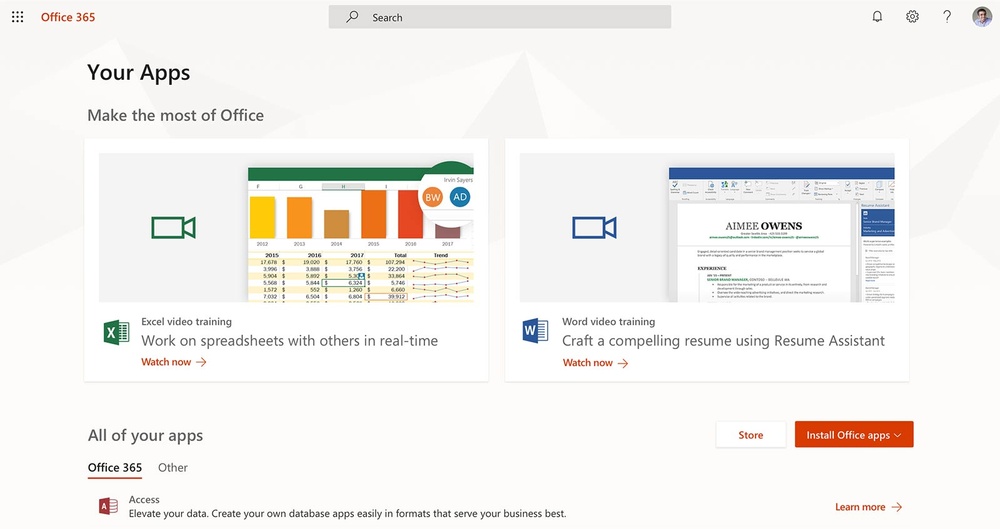This screenshot has height=529, width=1000.
Task: Open the notifications bell
Action: coord(877,17)
